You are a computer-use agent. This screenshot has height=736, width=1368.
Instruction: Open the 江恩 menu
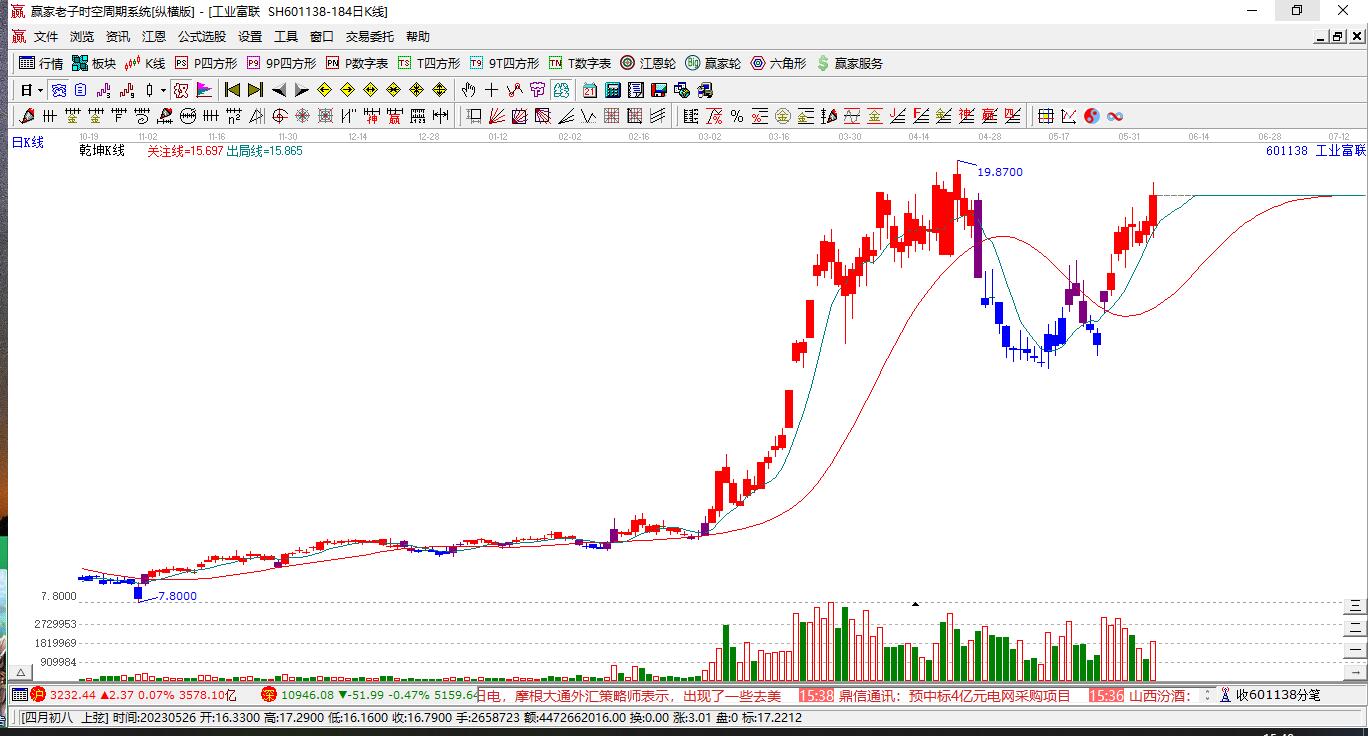pyautogui.click(x=154, y=37)
